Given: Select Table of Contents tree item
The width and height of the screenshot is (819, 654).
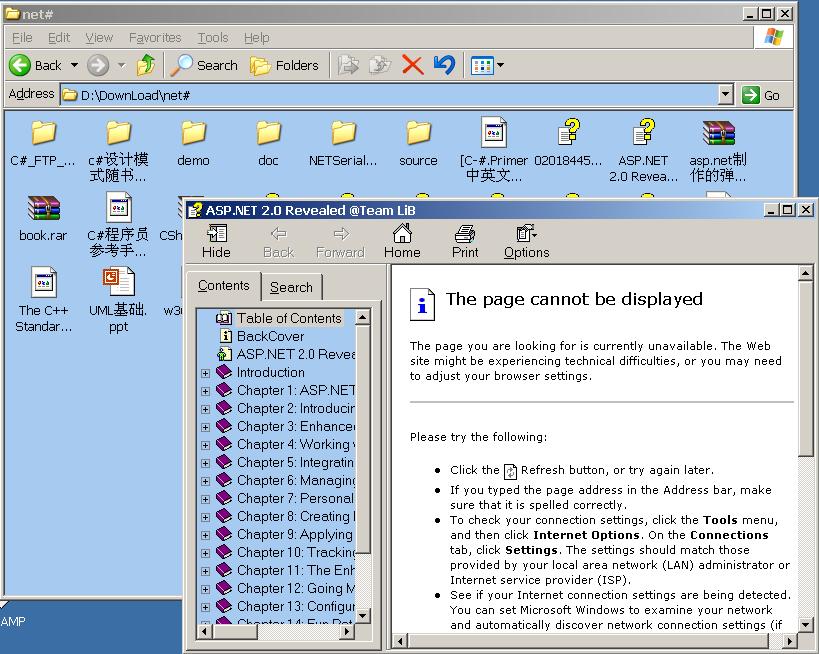Looking at the screenshot, I should (289, 318).
